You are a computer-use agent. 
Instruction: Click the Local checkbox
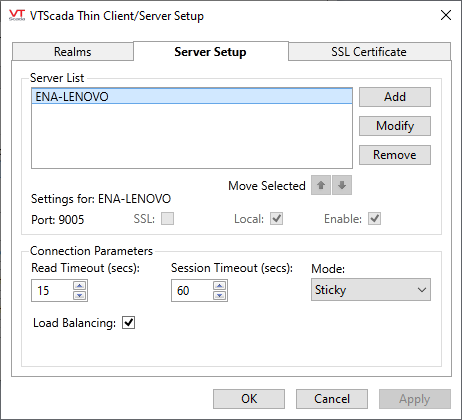click(x=276, y=219)
